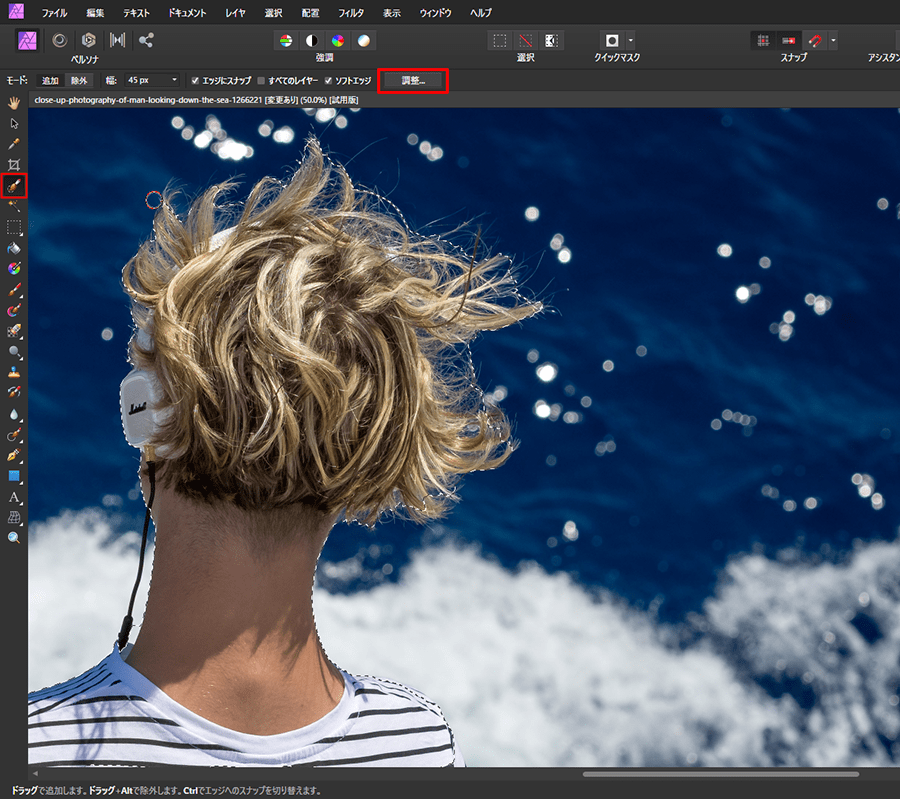Click the Flood Fill bucket tool

point(14,247)
